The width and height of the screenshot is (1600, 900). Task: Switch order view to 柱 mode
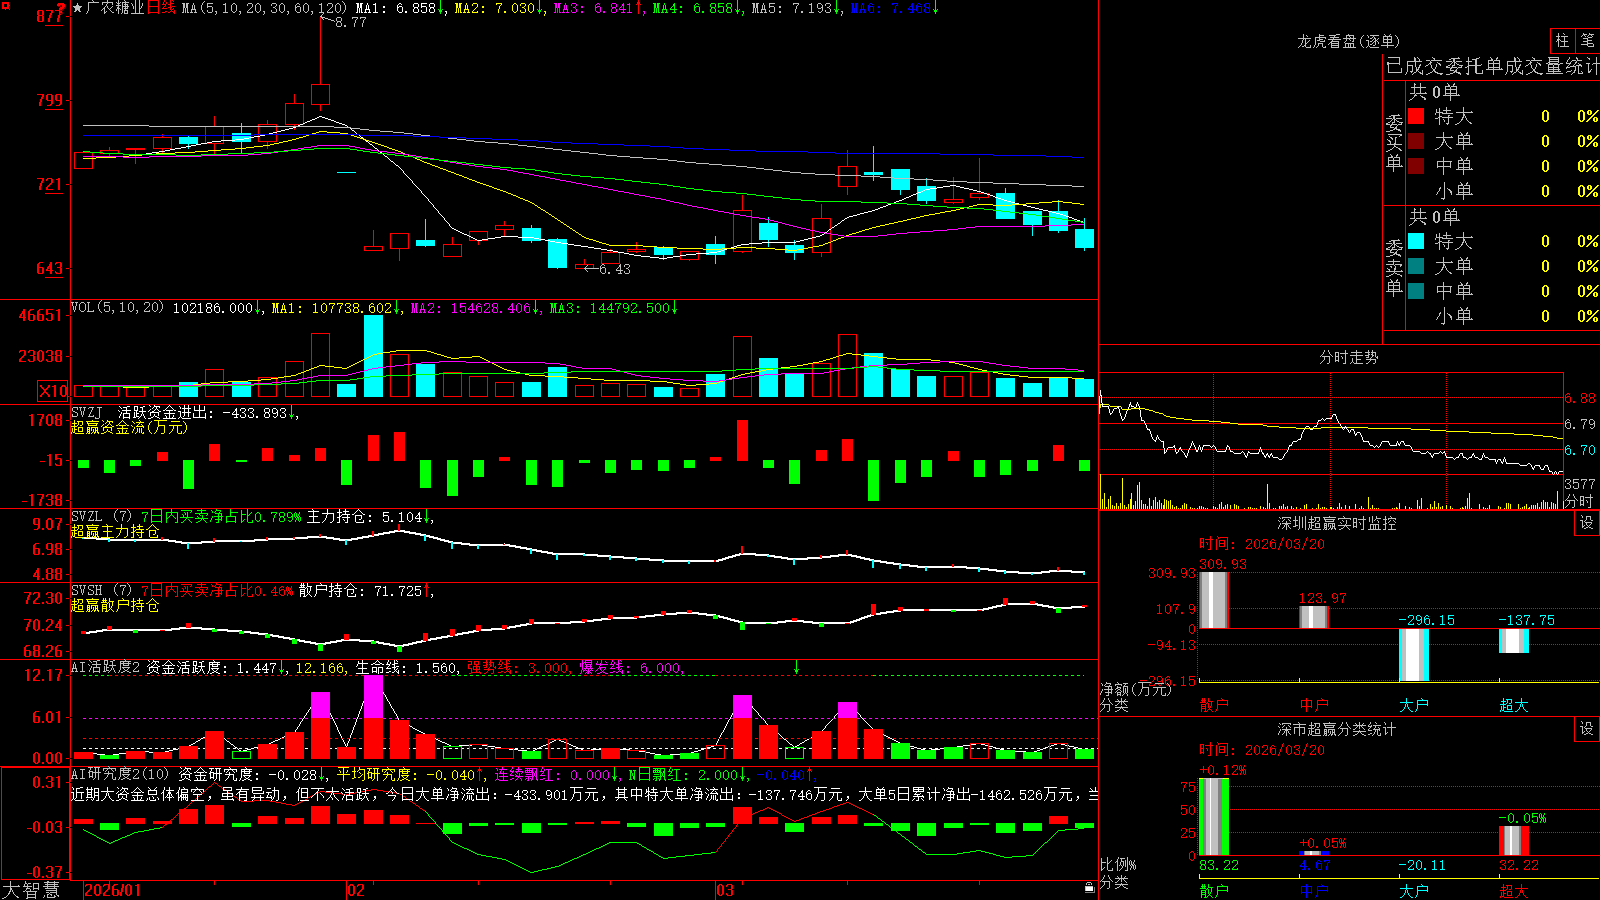click(1562, 41)
